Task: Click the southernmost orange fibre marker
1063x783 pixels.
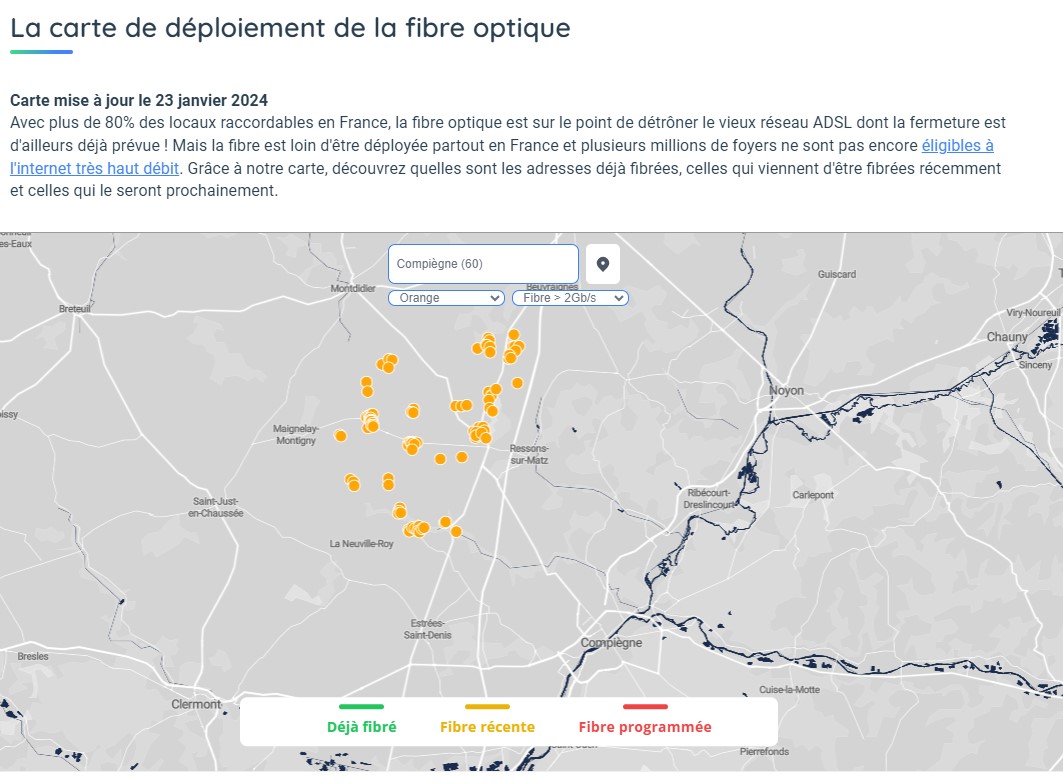Action: coord(456,532)
